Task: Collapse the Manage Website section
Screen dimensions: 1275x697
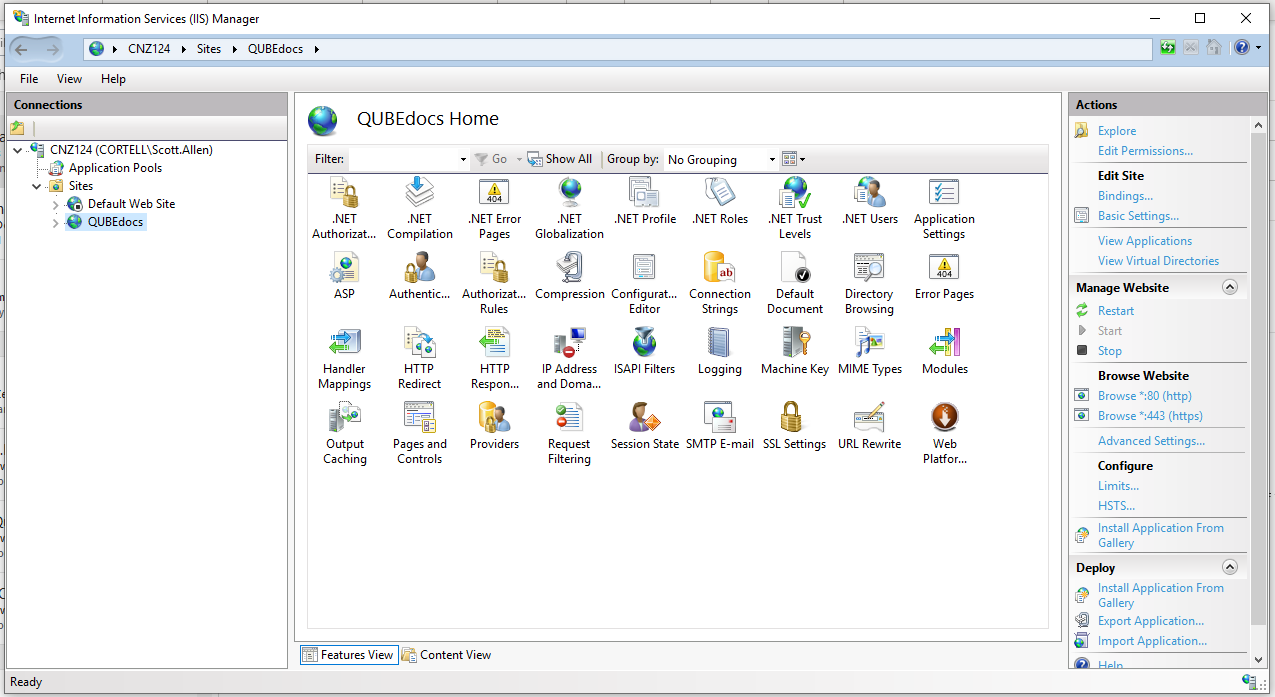Action: (x=1229, y=287)
